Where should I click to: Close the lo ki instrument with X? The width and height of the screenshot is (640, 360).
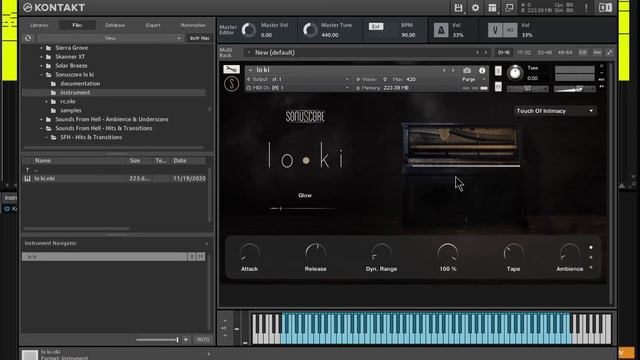coord(601,66)
